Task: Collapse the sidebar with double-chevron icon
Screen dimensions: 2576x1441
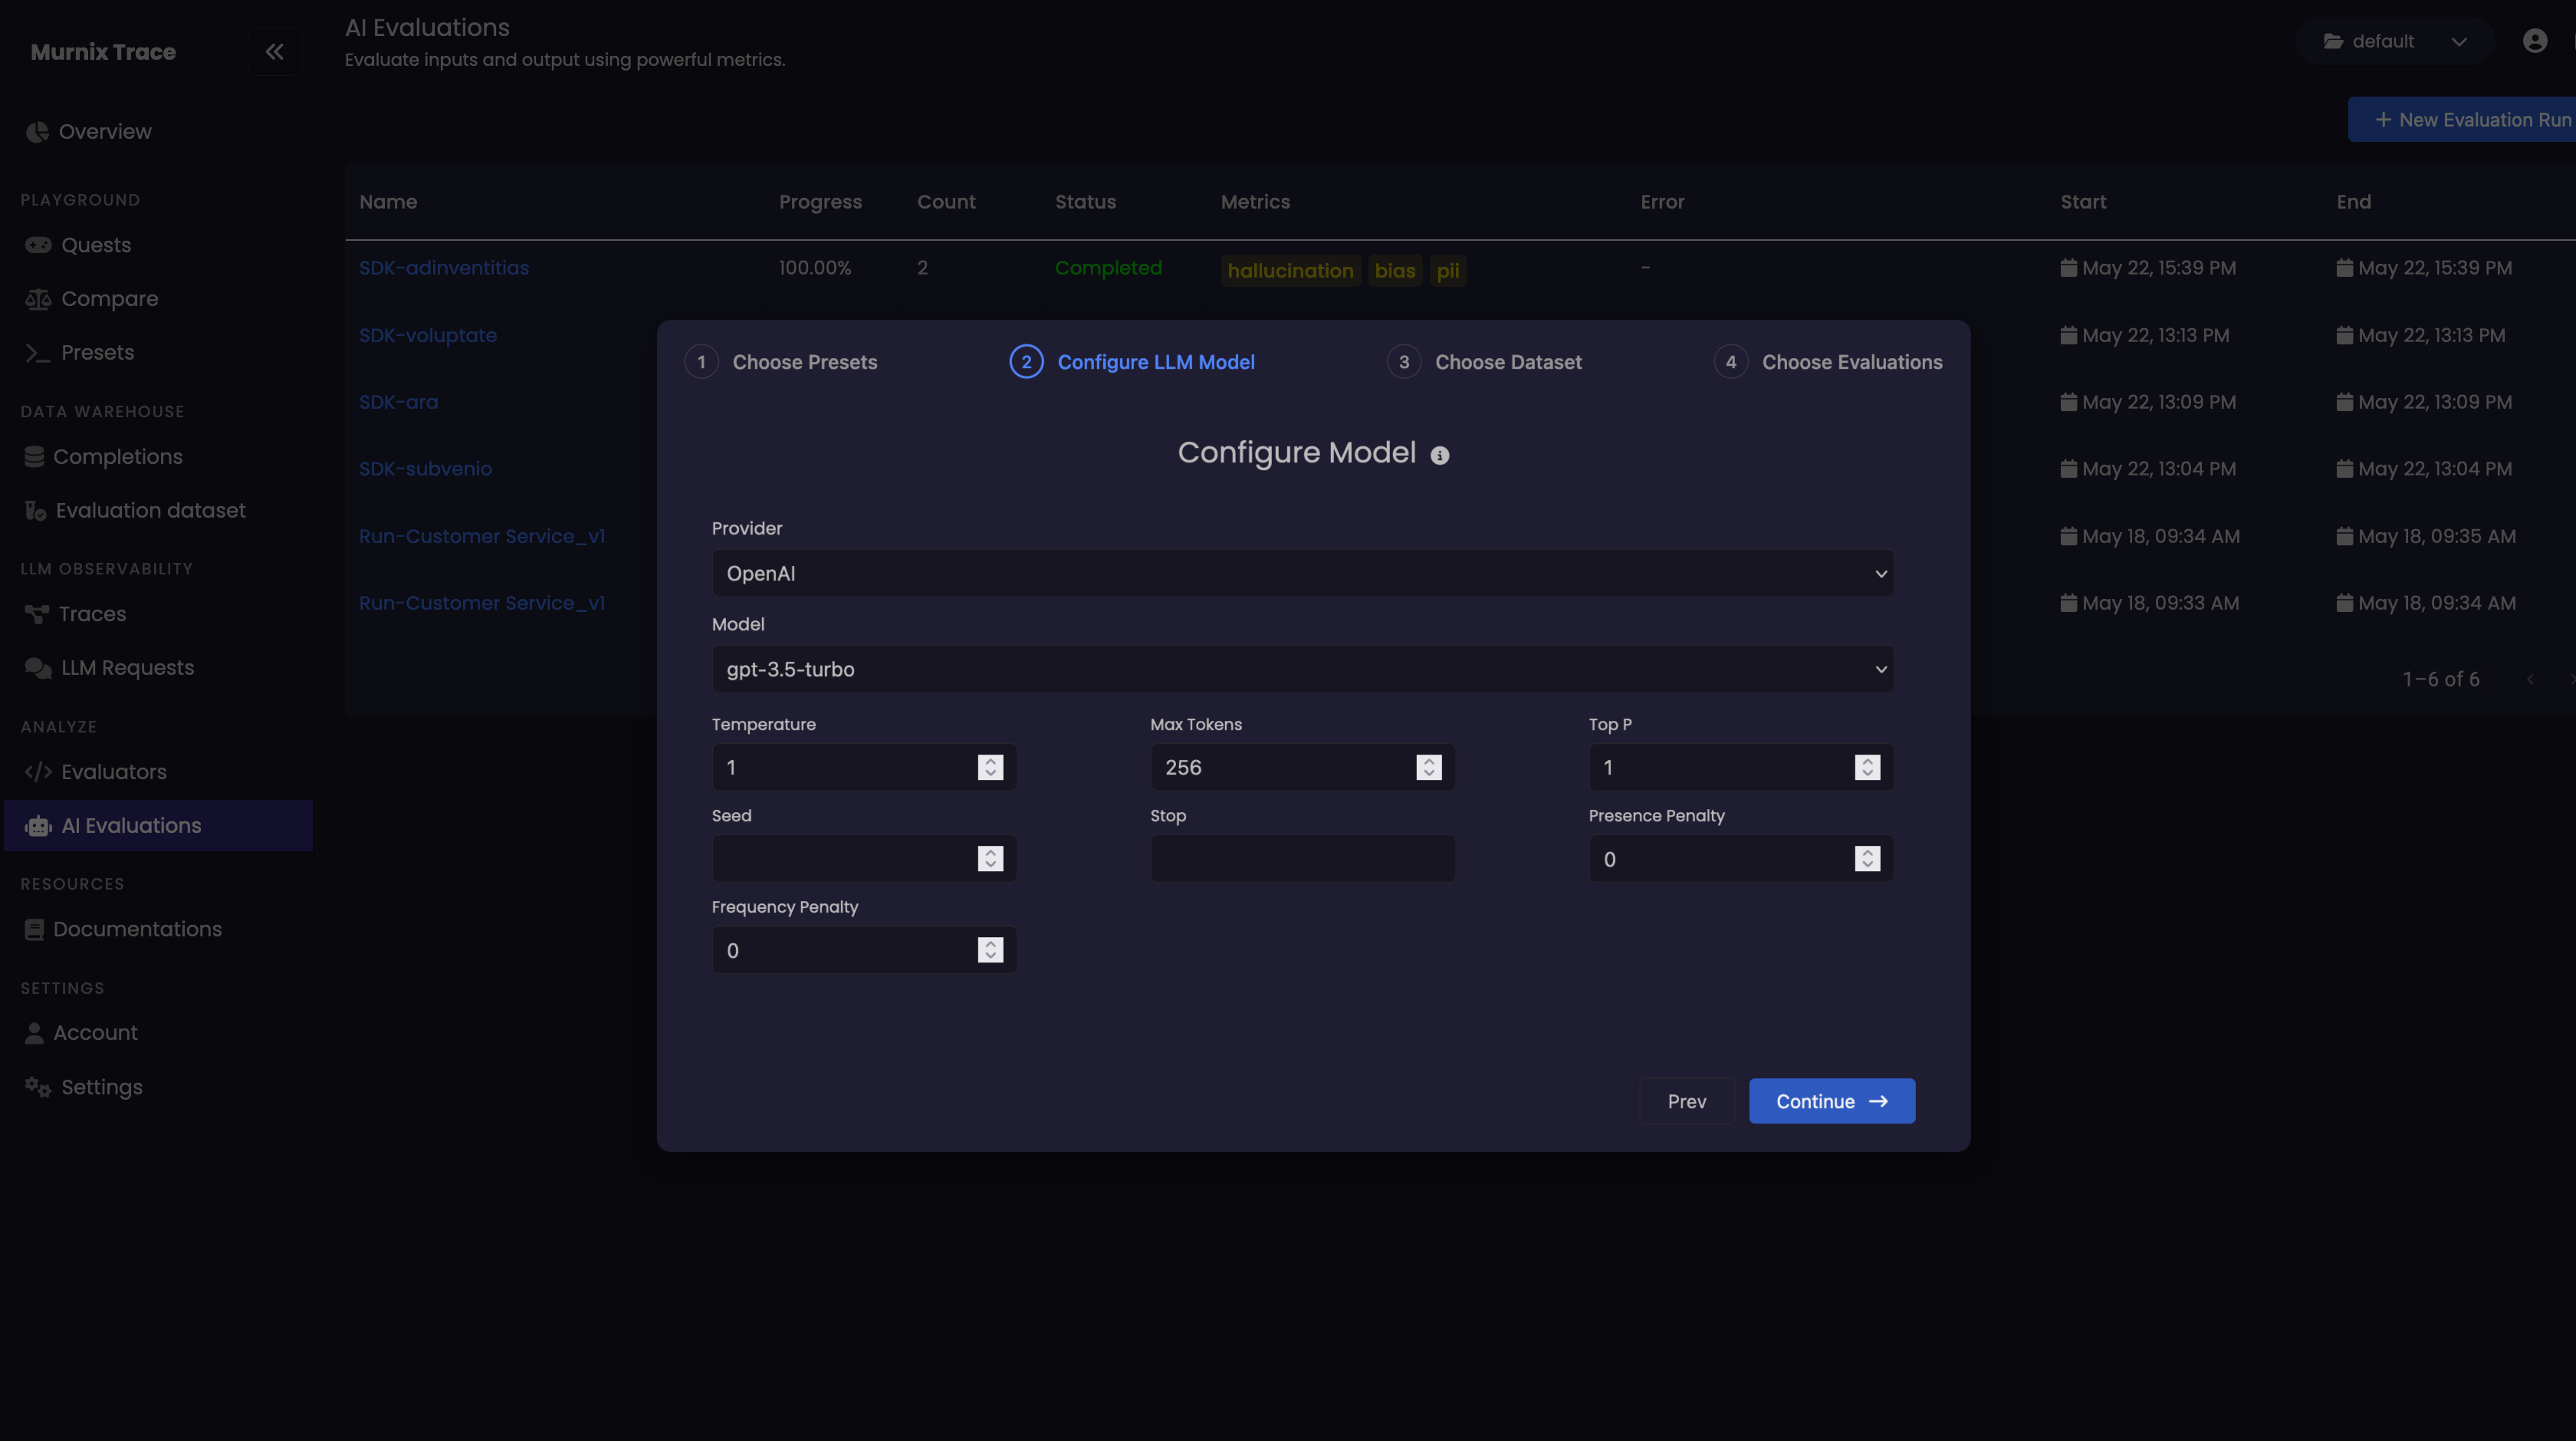Action: [274, 51]
